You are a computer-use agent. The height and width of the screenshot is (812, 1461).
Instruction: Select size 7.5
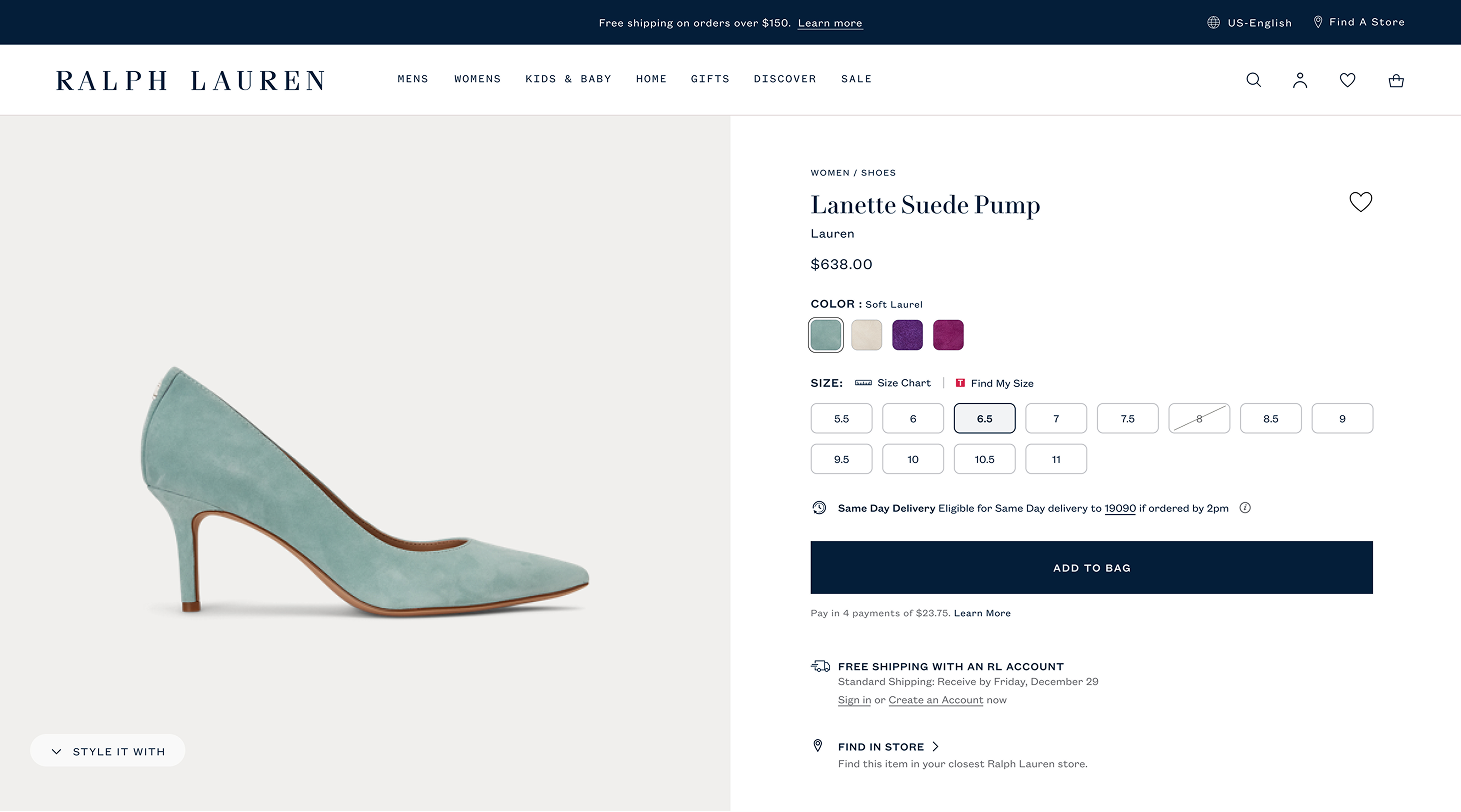[x=1128, y=419]
